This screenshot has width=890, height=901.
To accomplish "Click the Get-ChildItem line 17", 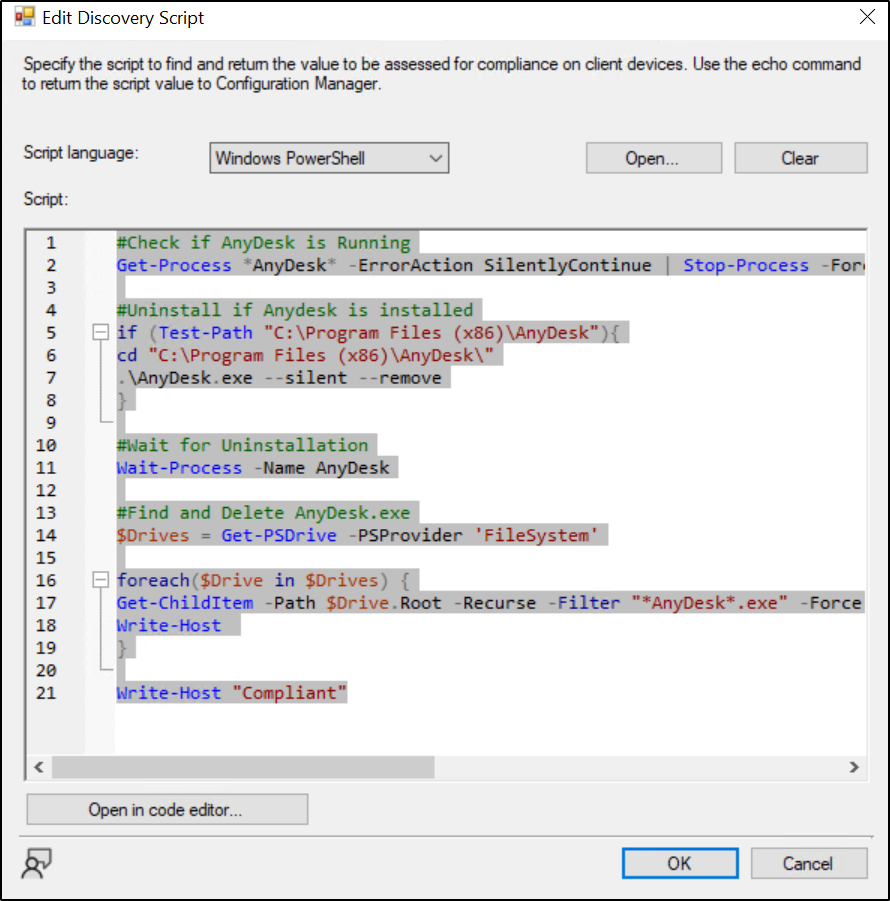I will point(490,602).
